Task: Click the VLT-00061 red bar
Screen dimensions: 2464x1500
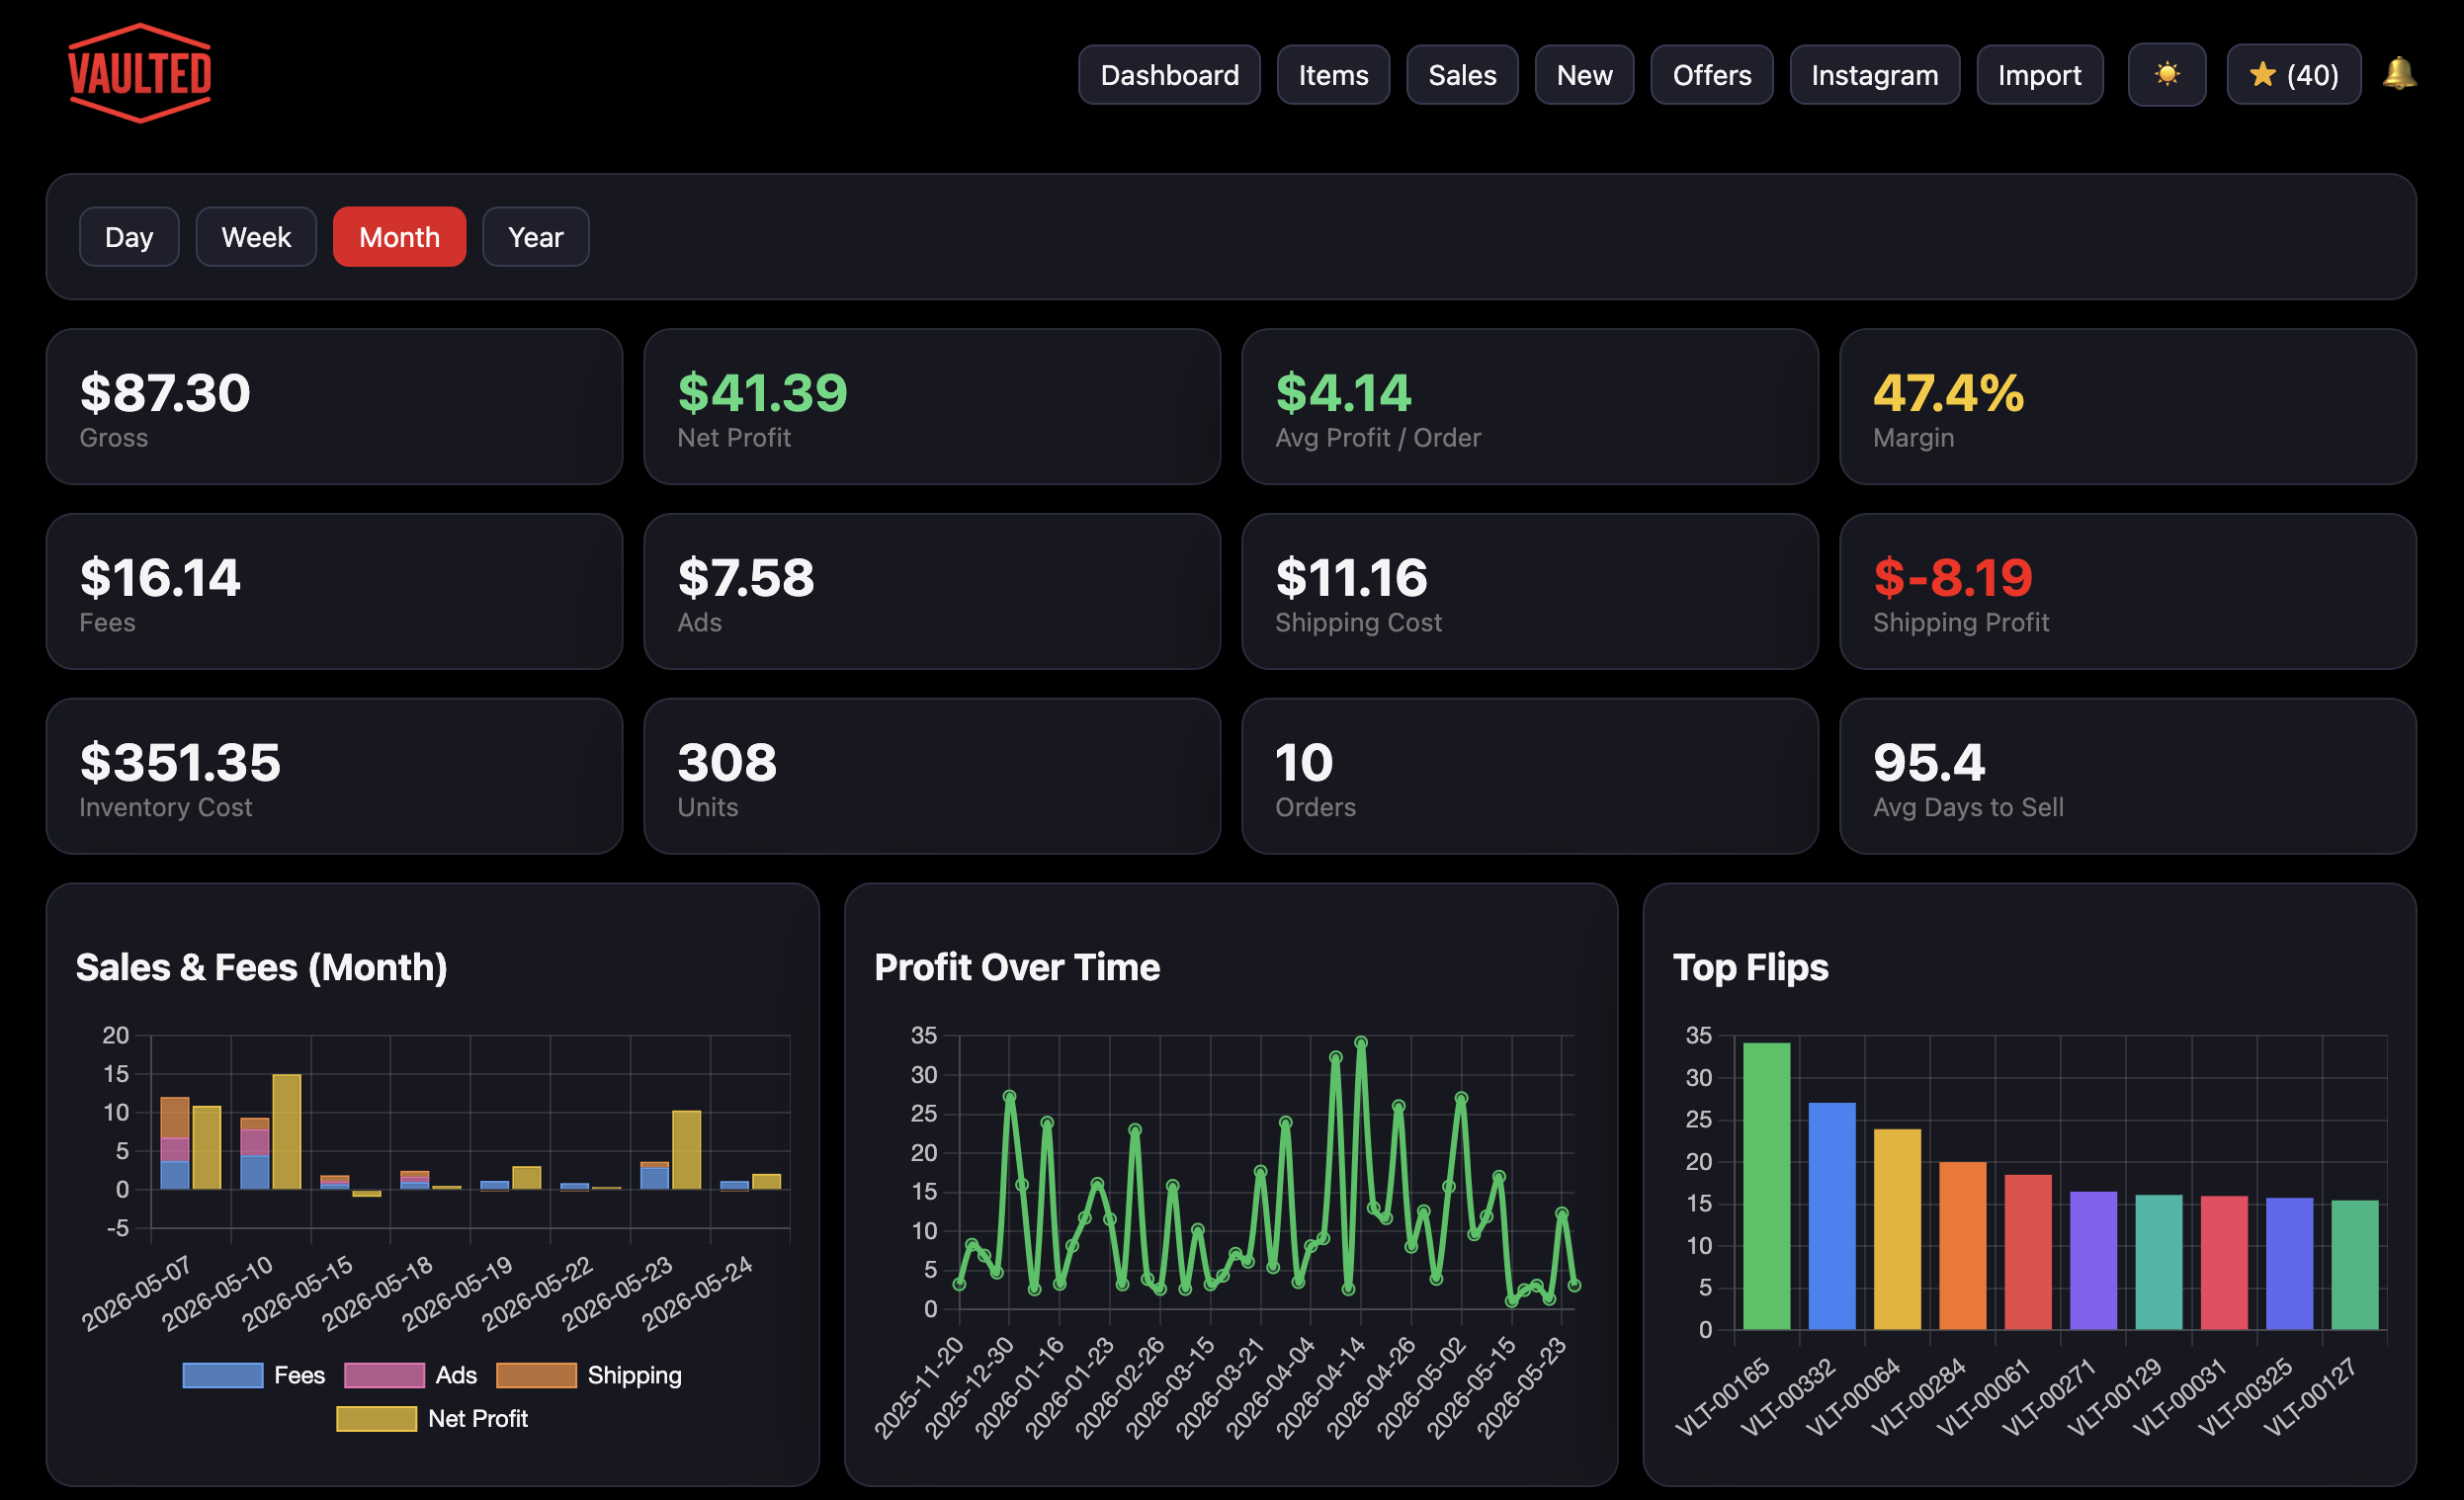Action: pos(2028,1253)
